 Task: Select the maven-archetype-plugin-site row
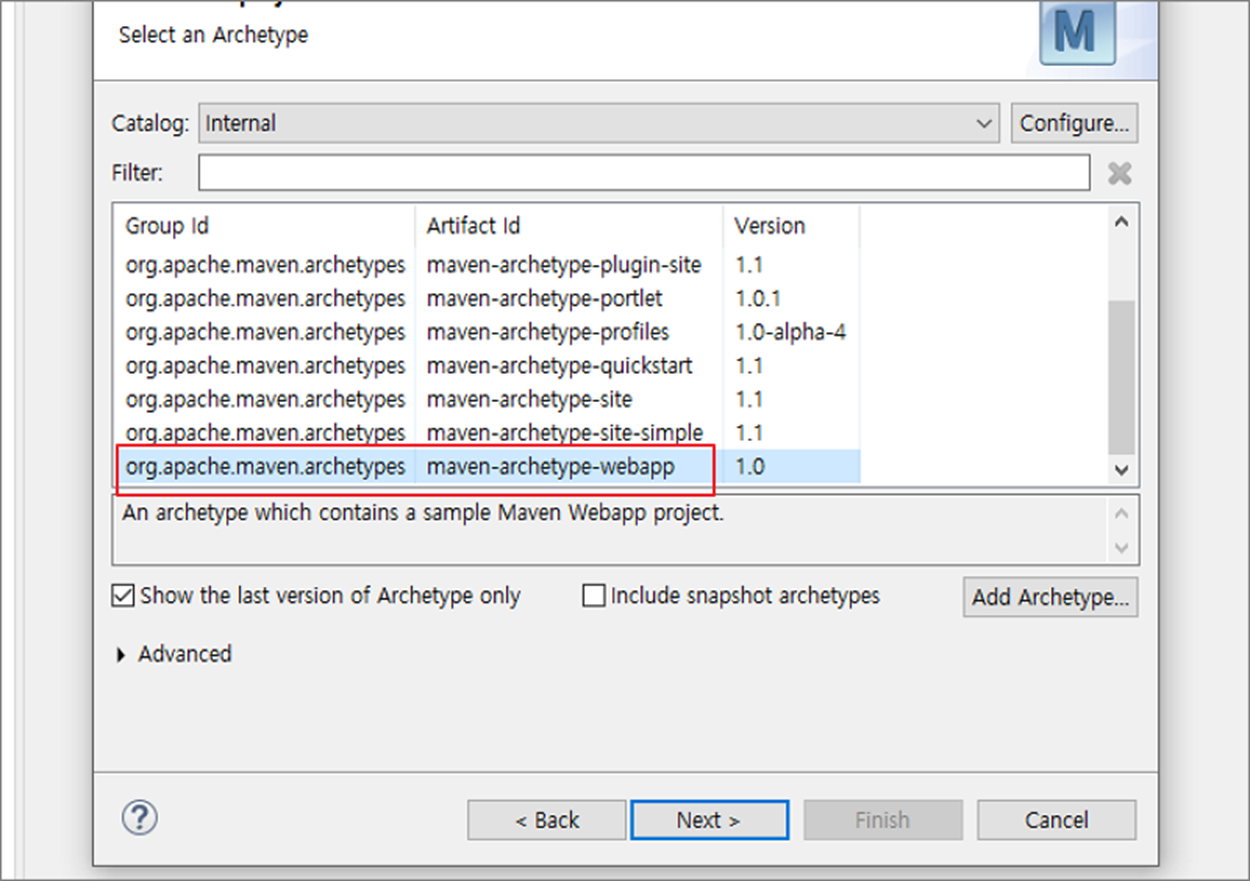487,265
